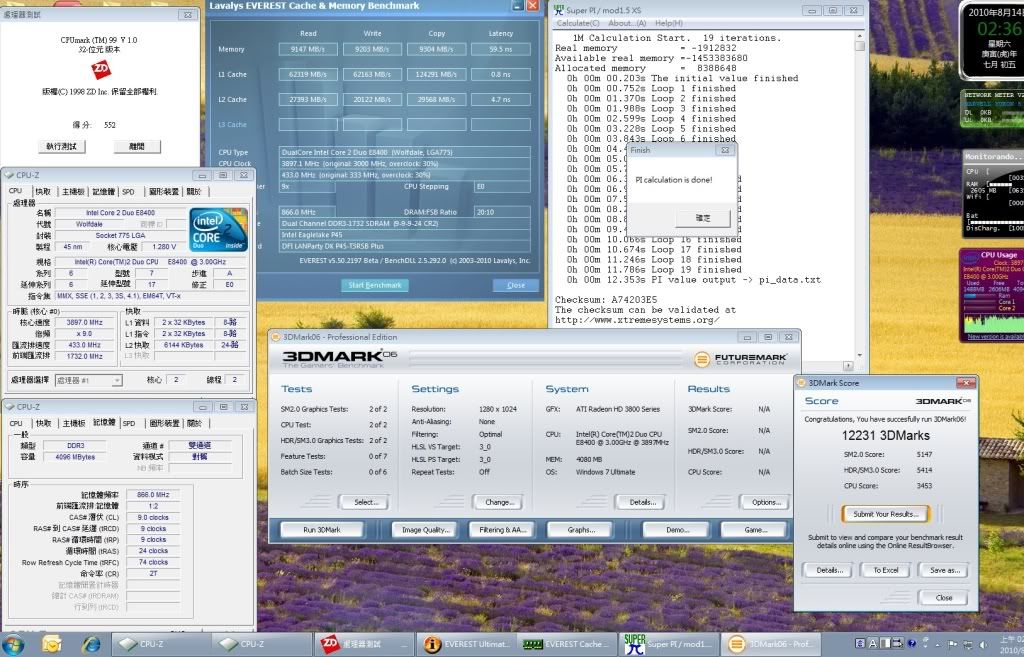Open Filtering & AA... in 3DMark06

pyautogui.click(x=502, y=530)
